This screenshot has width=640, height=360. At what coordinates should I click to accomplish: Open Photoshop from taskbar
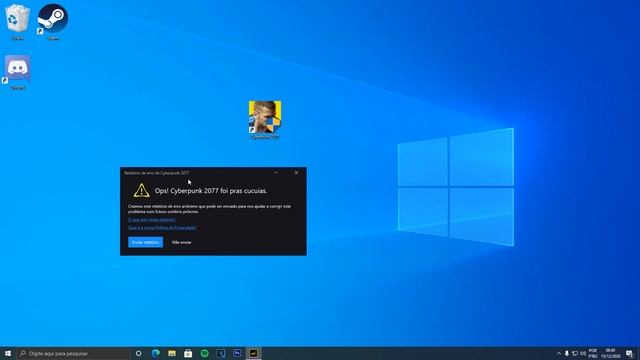[237, 353]
